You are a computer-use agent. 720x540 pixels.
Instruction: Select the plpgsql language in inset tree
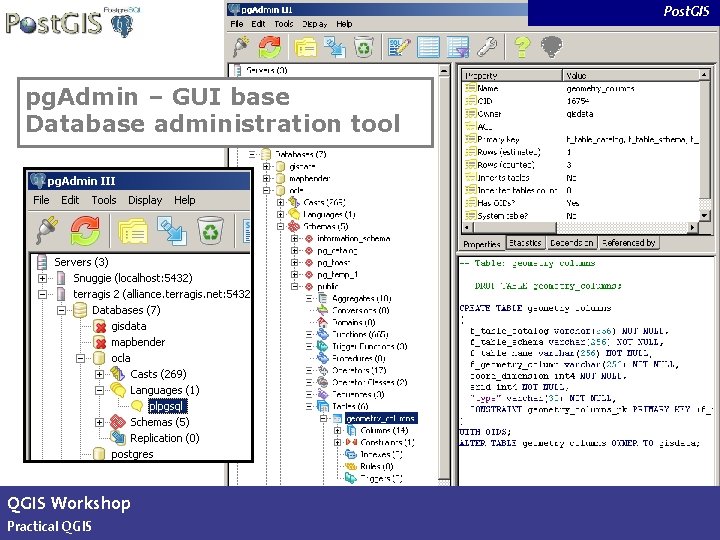point(167,406)
